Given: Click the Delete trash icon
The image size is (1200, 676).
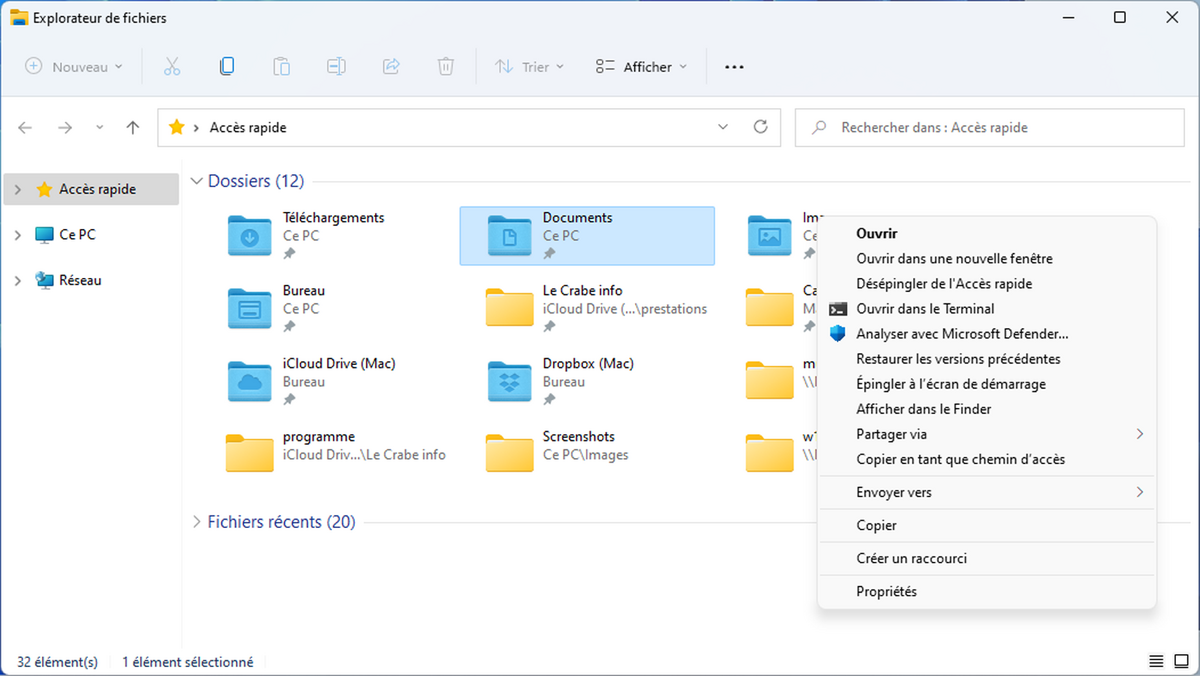Looking at the screenshot, I should (x=446, y=67).
